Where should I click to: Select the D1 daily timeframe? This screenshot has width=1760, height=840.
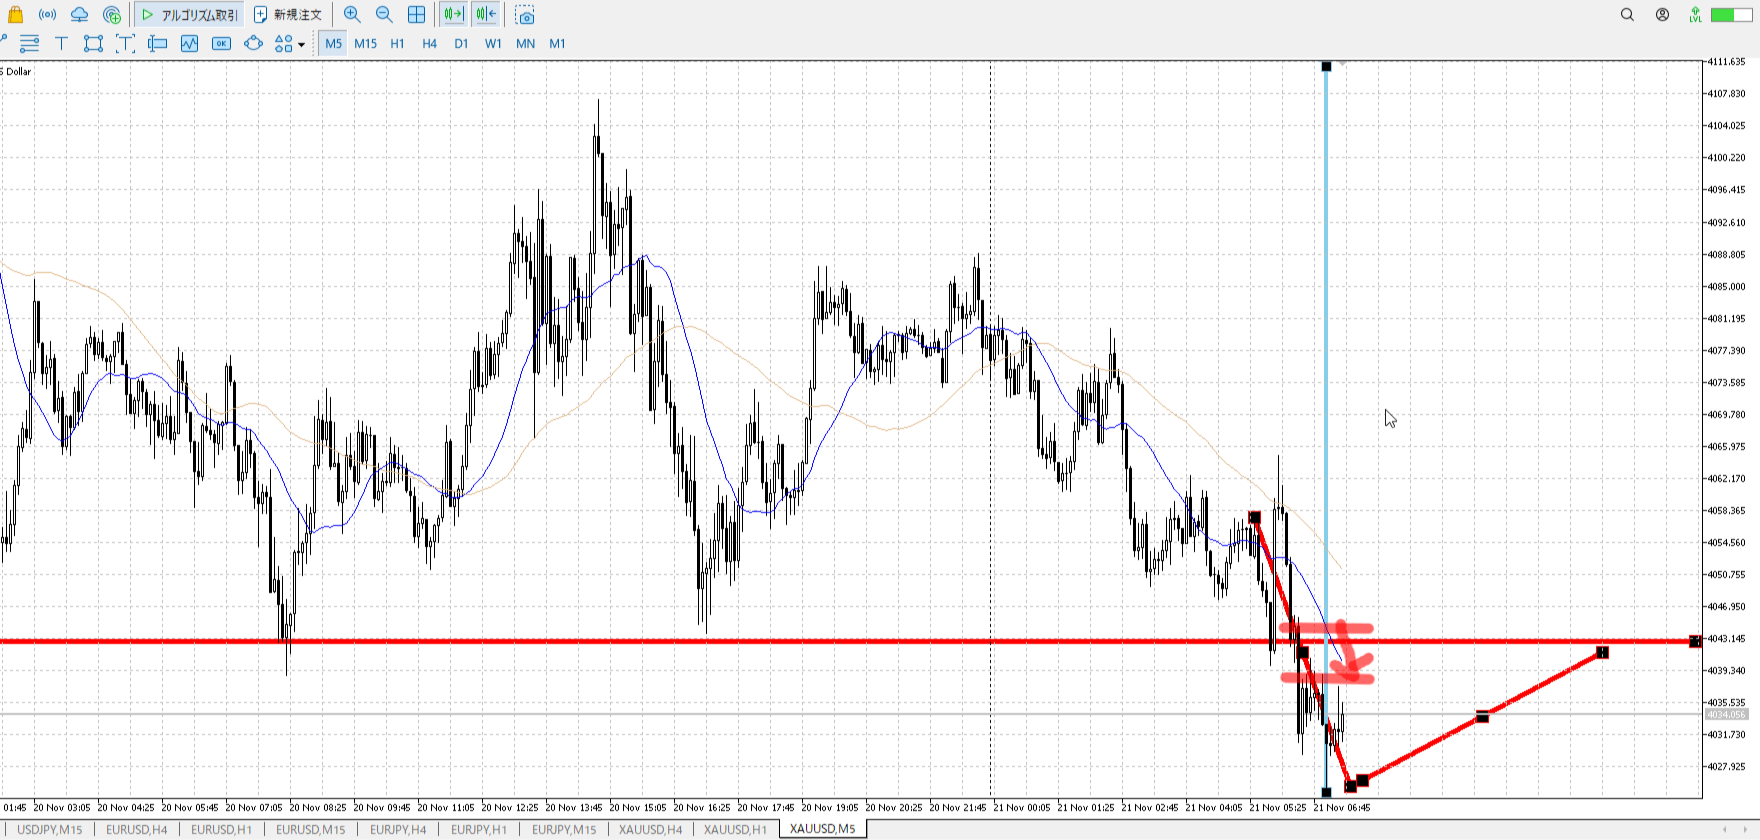(x=461, y=43)
